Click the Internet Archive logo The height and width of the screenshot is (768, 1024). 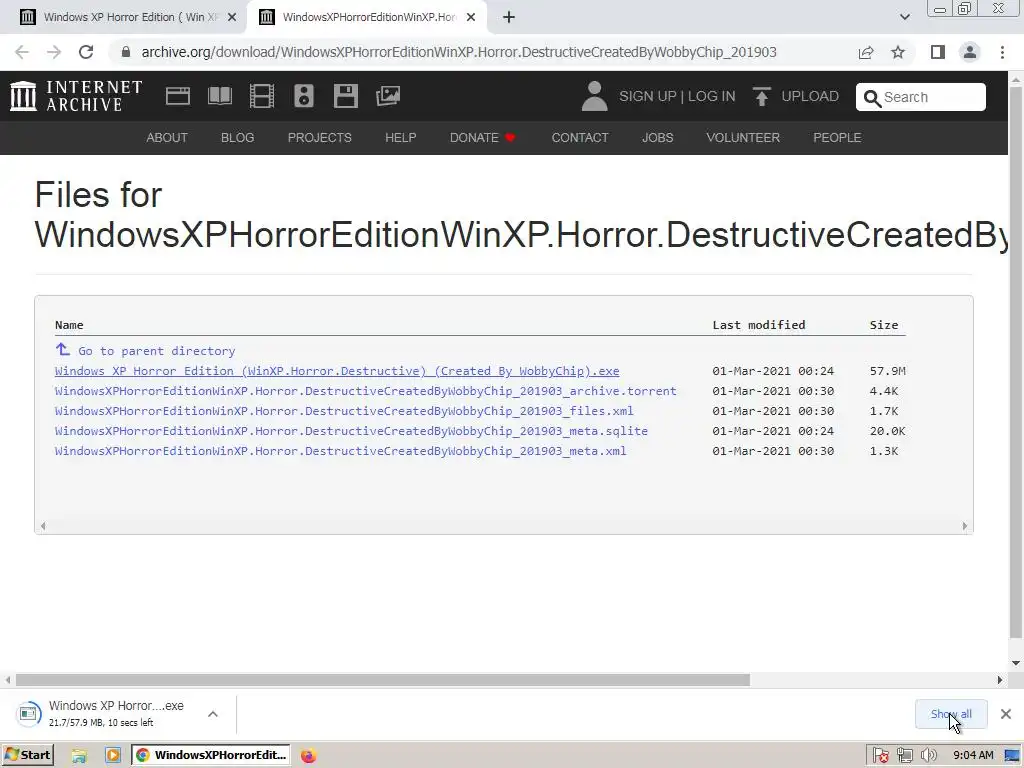click(76, 96)
